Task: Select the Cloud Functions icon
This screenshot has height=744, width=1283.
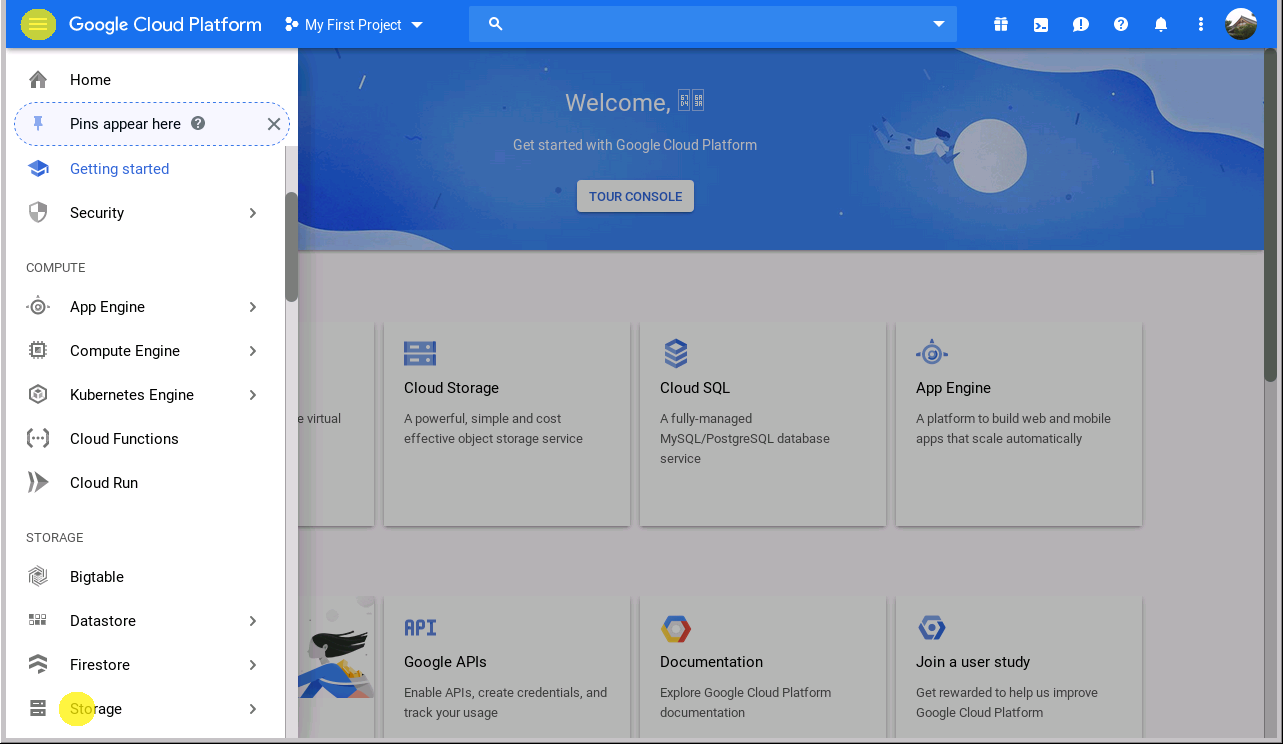Action: pyautogui.click(x=36, y=438)
